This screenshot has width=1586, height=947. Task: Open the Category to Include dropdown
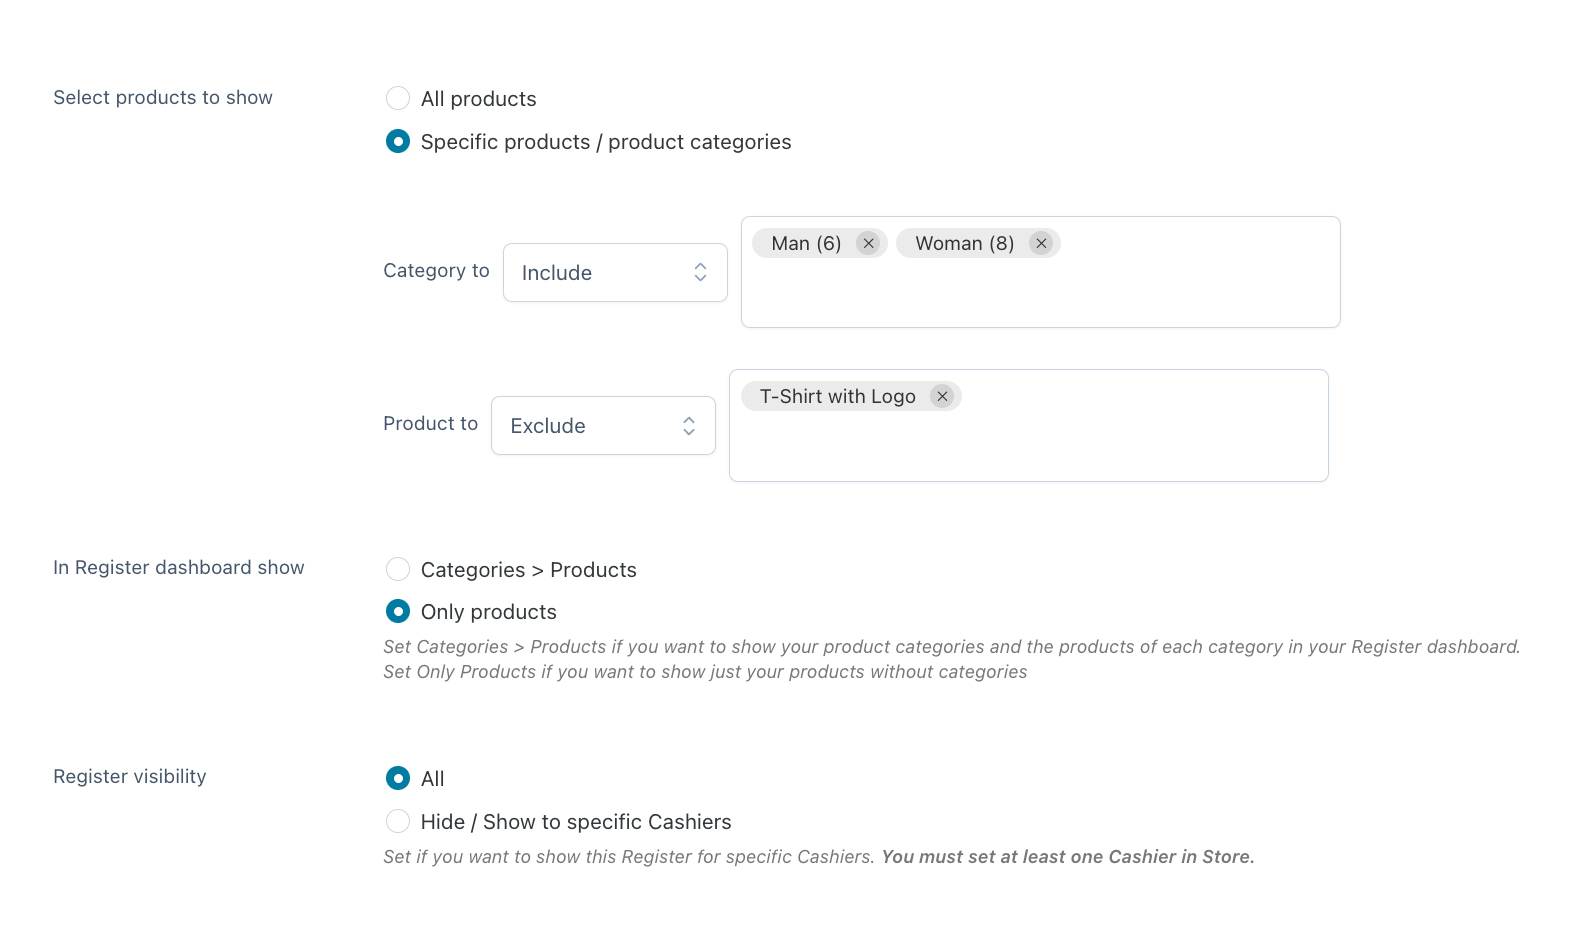pyautogui.click(x=615, y=272)
